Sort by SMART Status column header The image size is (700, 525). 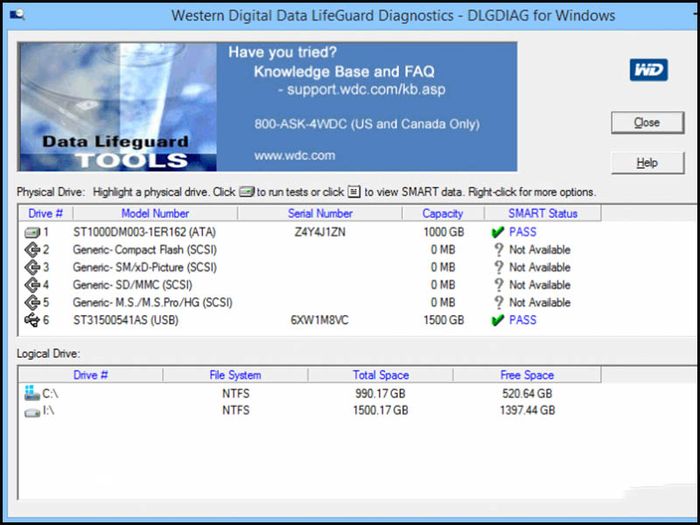click(543, 213)
